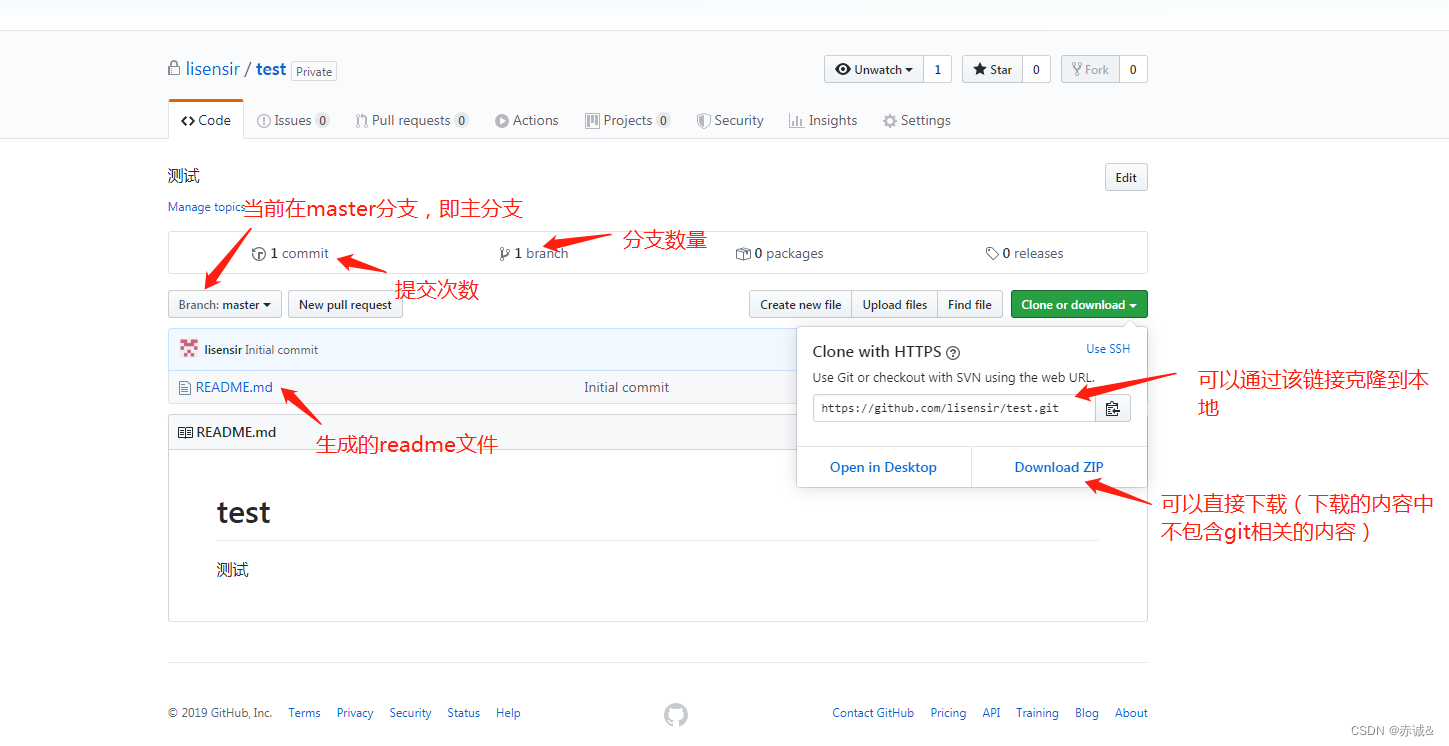Viewport: 1449px width, 746px height.
Task: Click the Manage topics link
Action: pyautogui.click(x=207, y=207)
